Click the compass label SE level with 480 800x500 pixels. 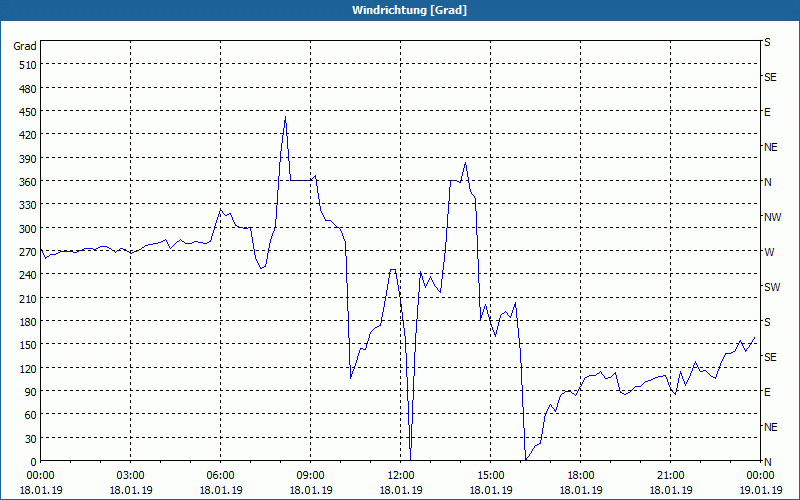770,78
